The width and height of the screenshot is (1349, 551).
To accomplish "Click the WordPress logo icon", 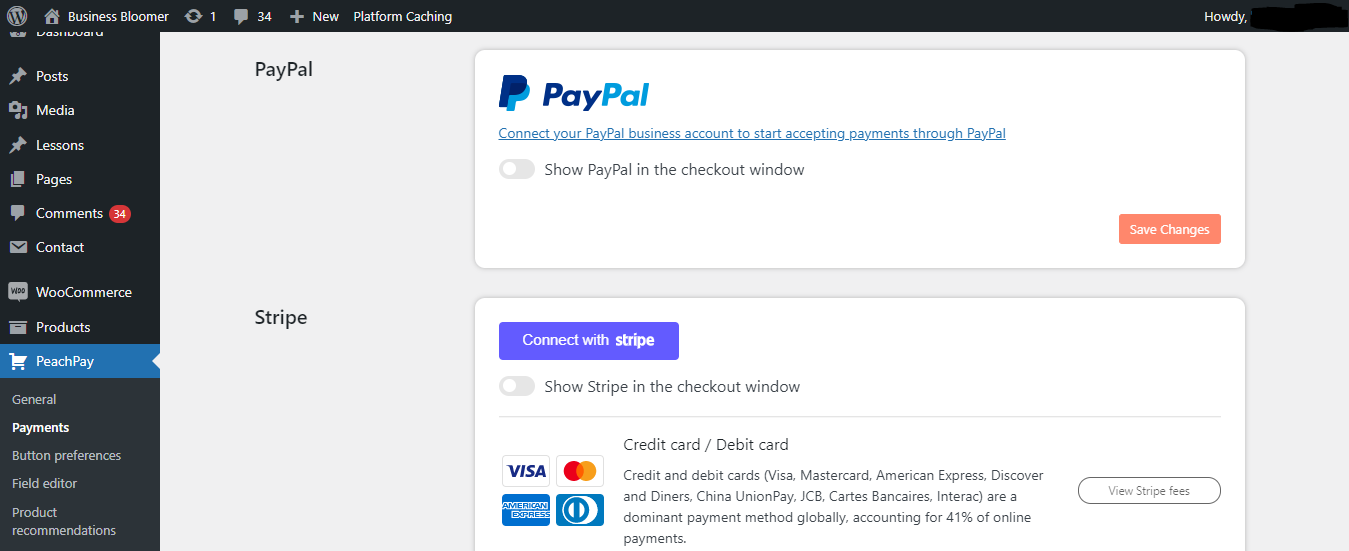I will 16,16.
